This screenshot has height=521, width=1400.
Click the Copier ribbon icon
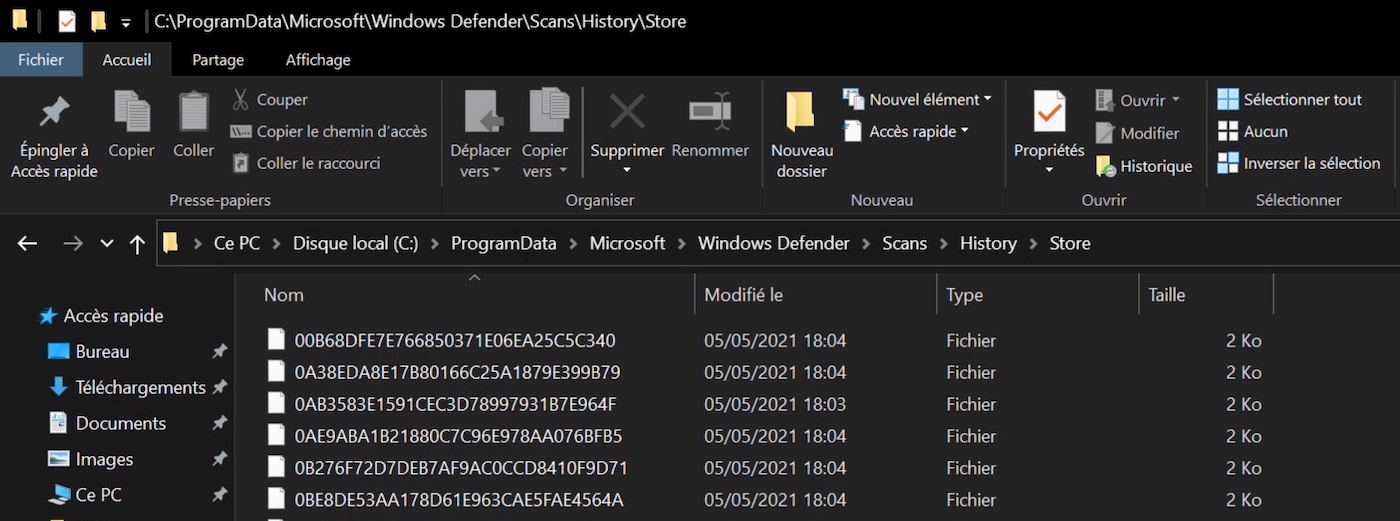pyautogui.click(x=131, y=111)
